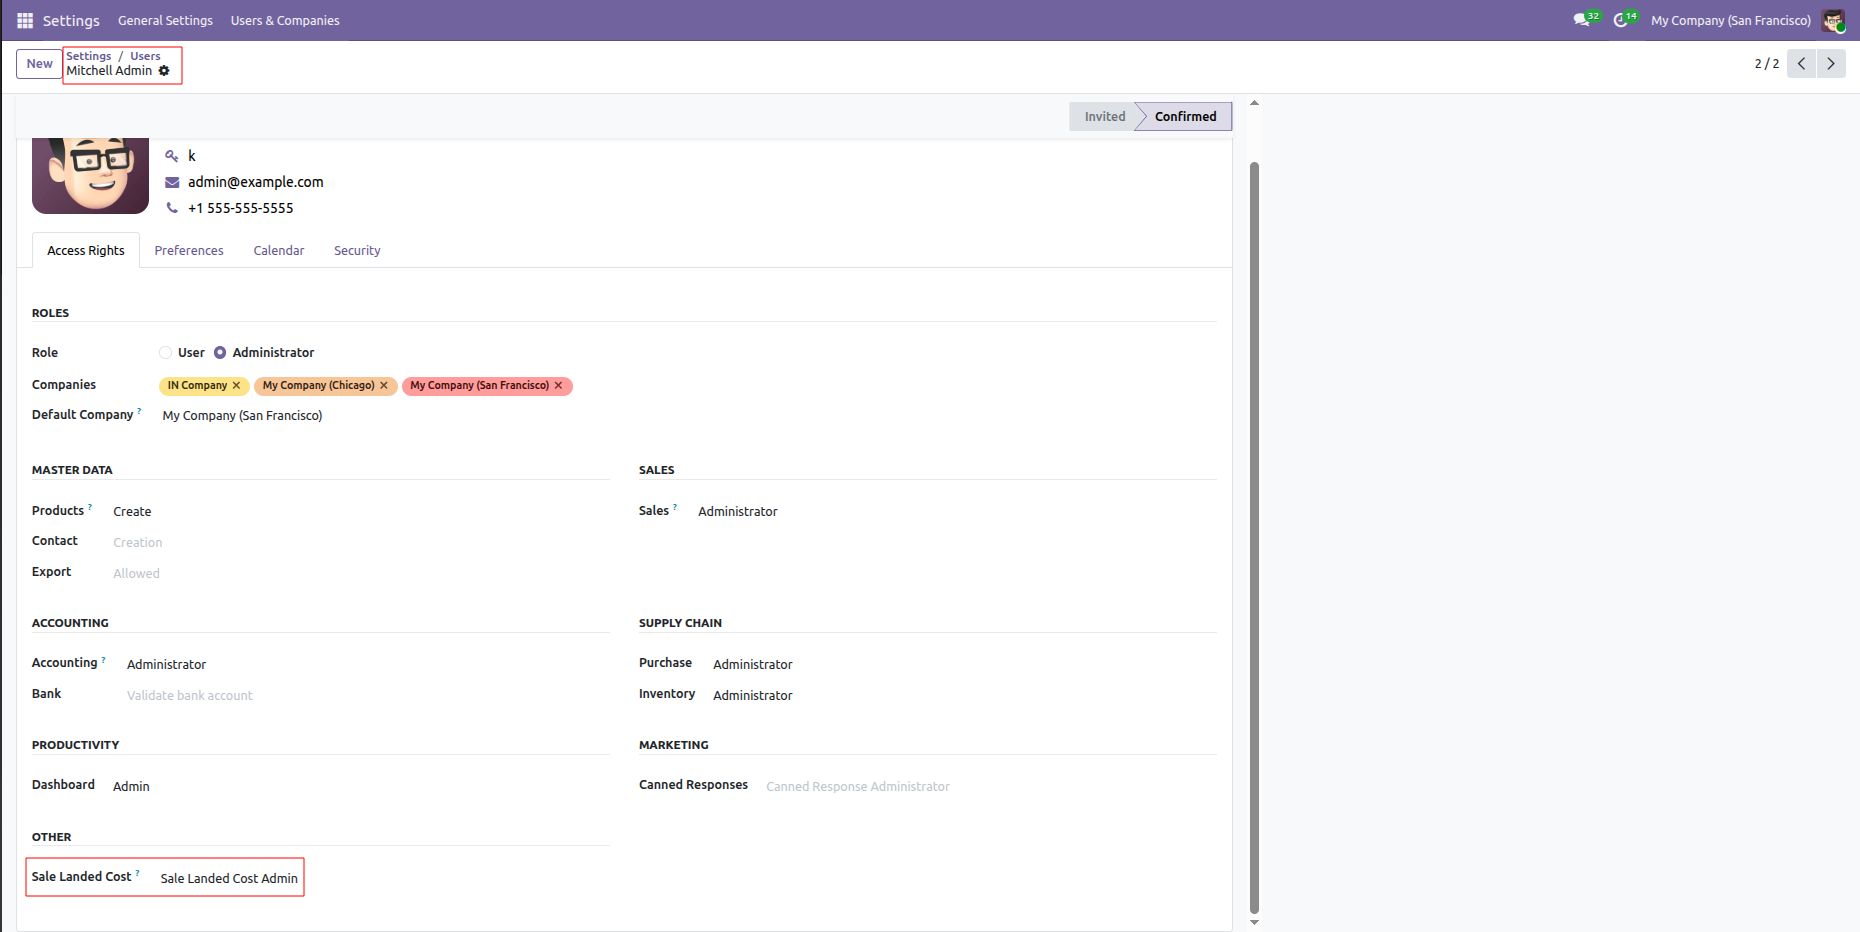The image size is (1860, 932).
Task: Click the Mitchell Admin avatar photo
Action: pos(90,175)
